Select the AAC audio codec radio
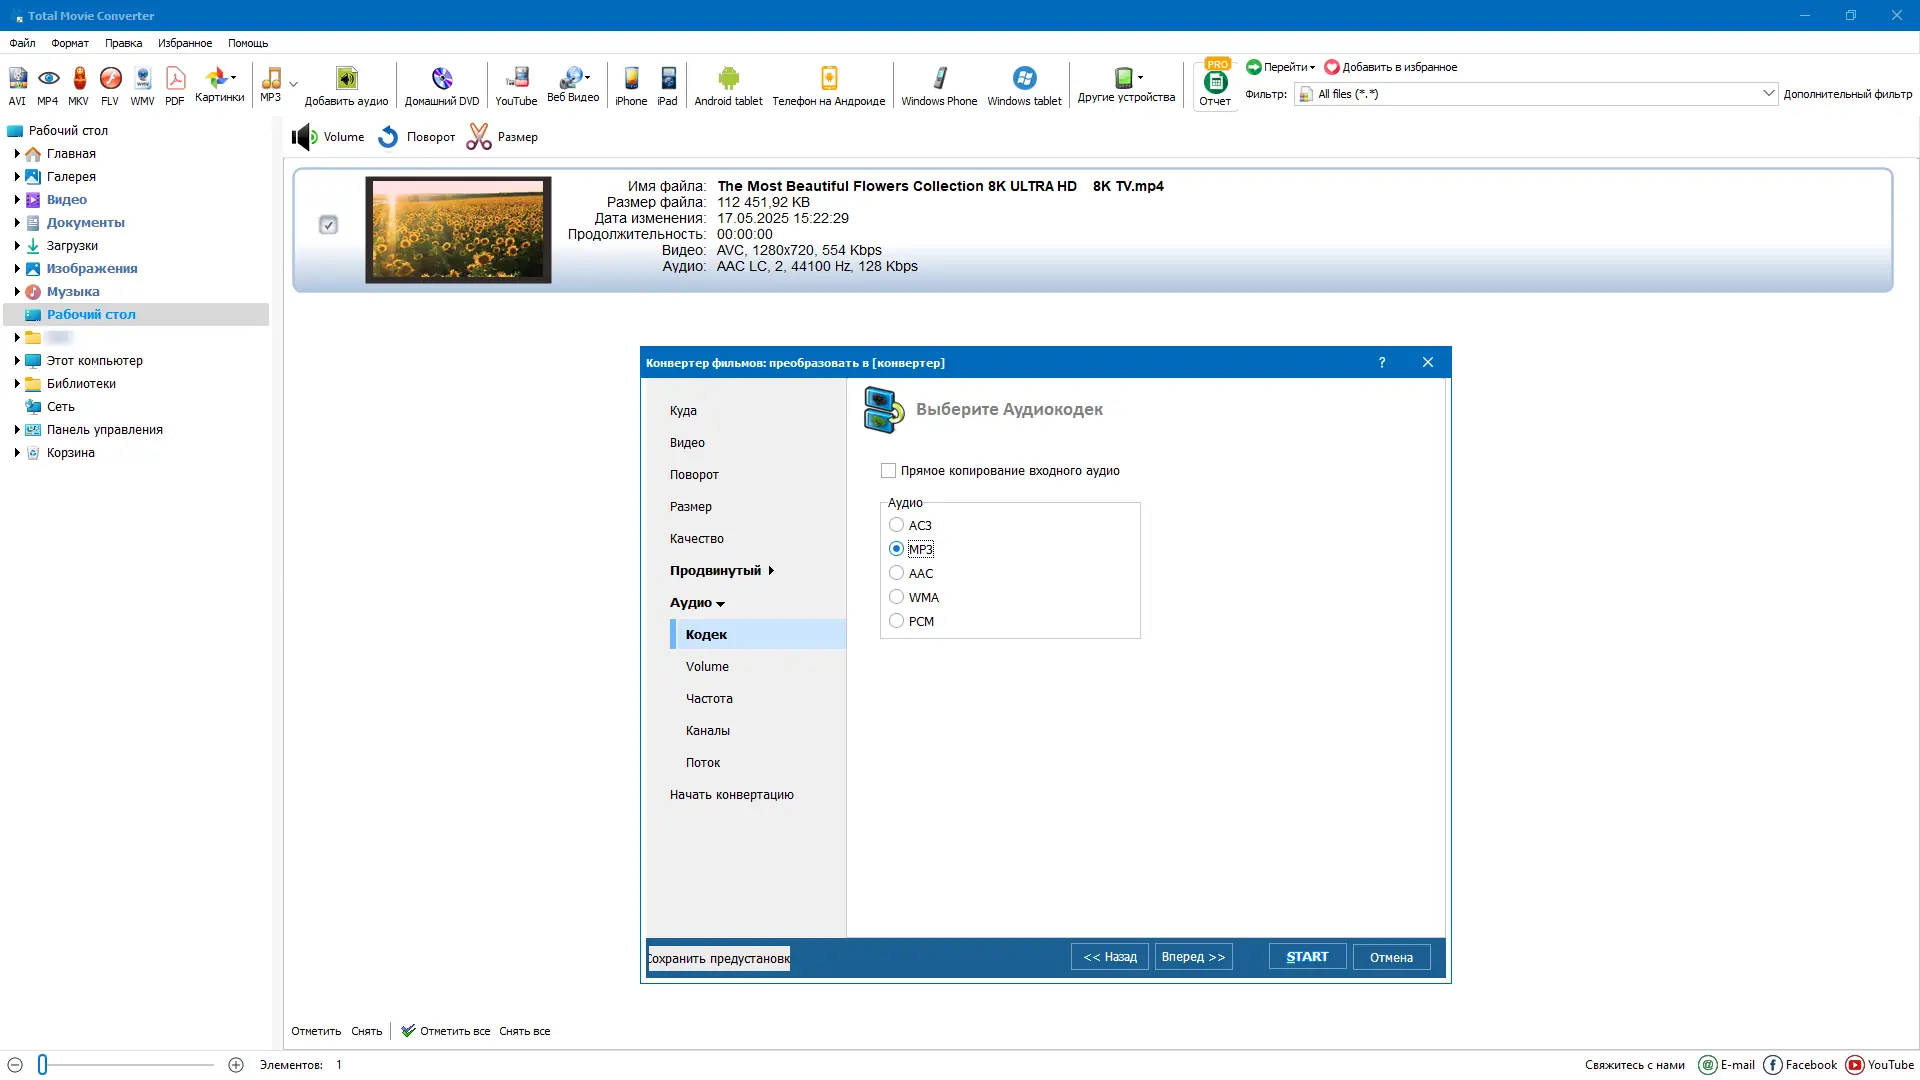The image size is (1920, 1080). click(x=896, y=573)
